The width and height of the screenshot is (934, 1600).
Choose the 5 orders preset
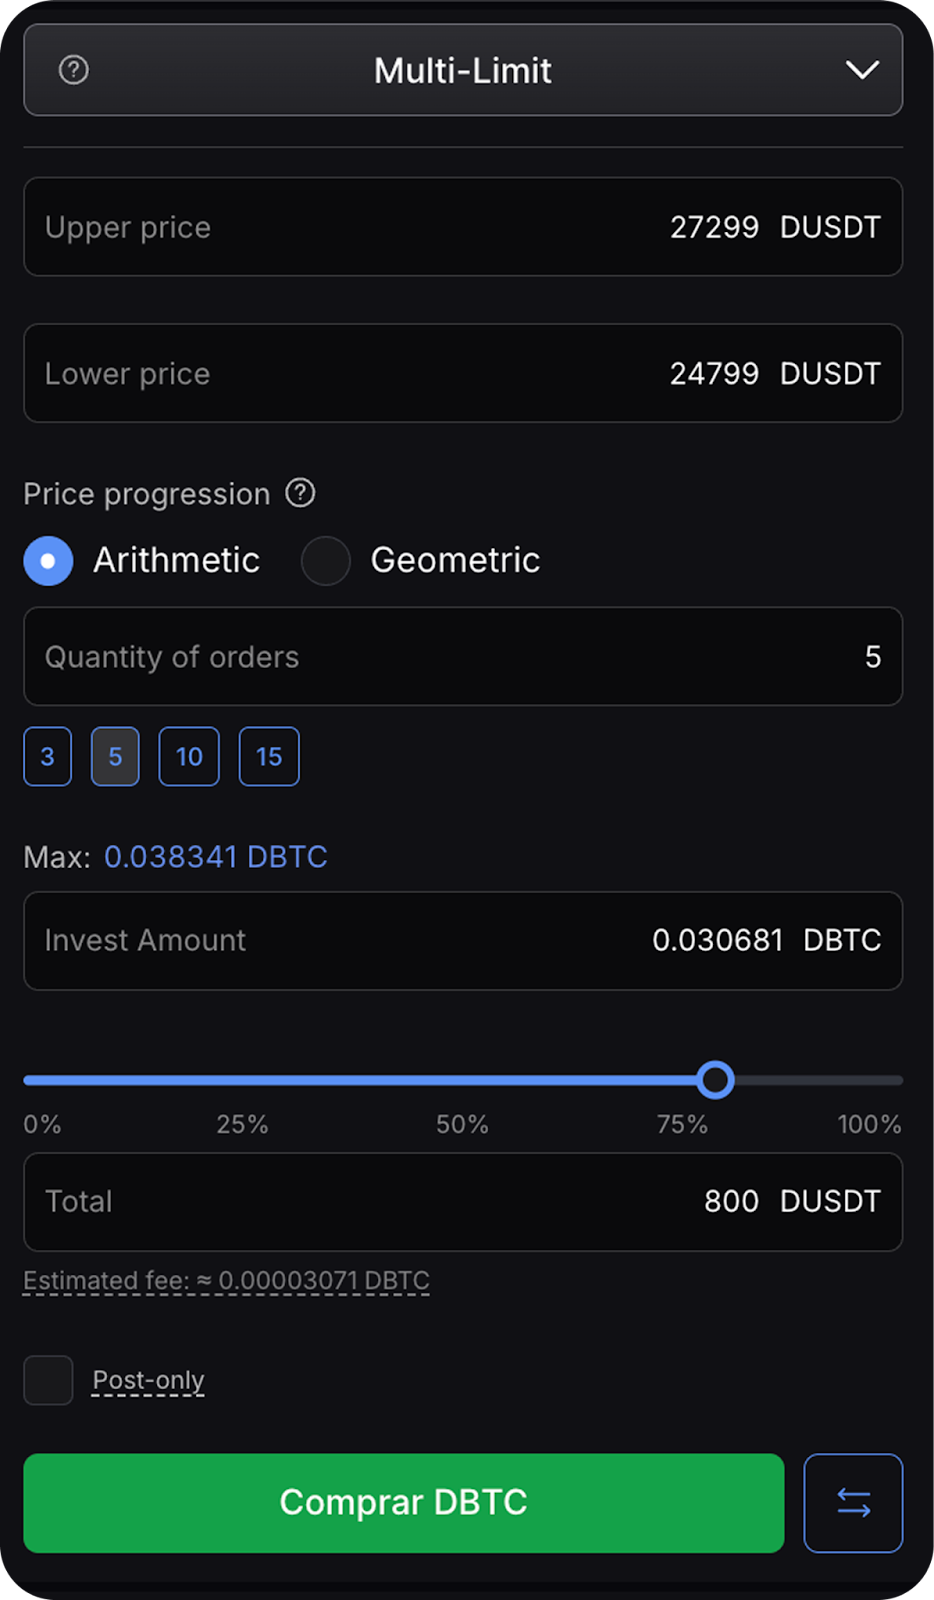point(115,757)
